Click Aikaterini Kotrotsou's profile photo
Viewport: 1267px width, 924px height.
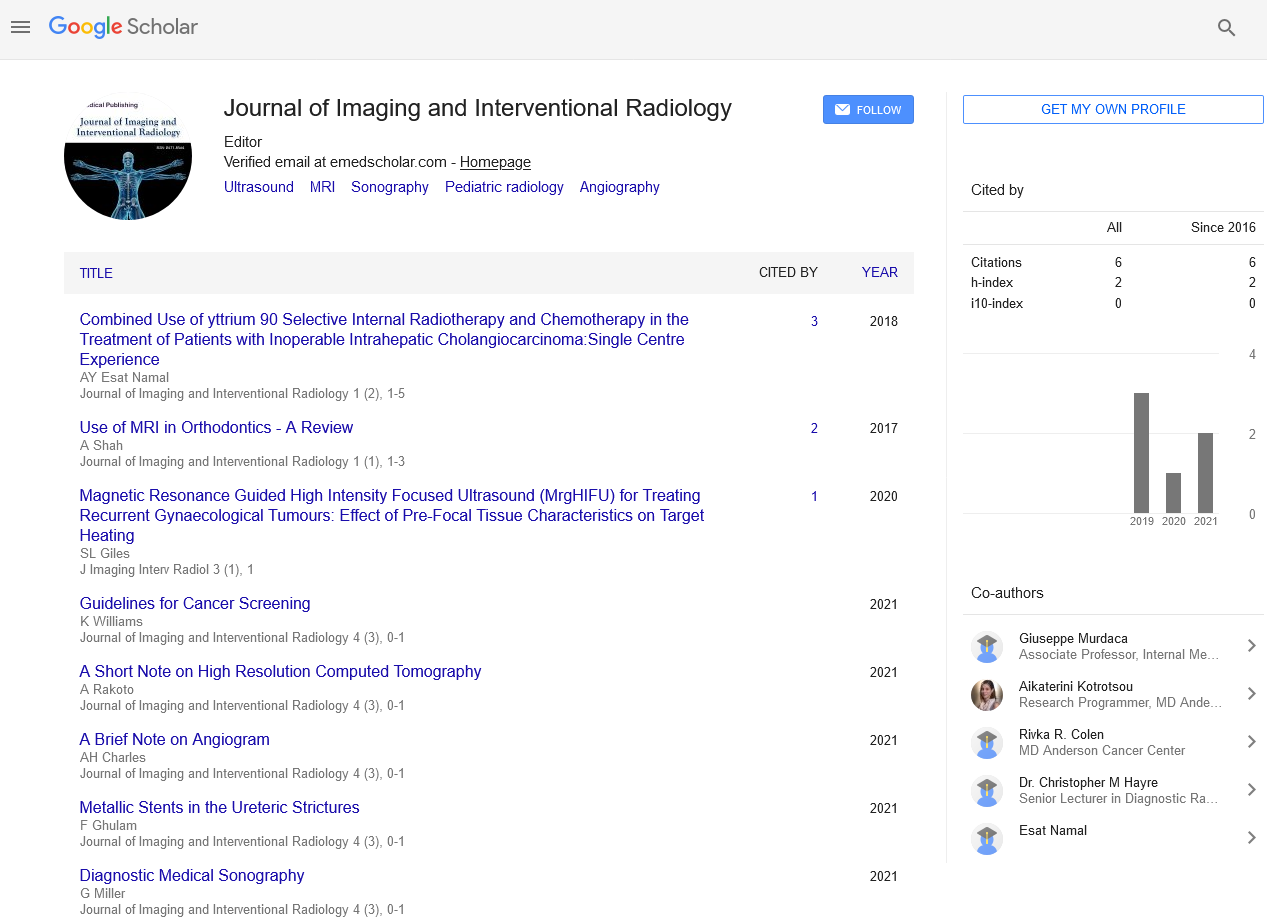[987, 695]
